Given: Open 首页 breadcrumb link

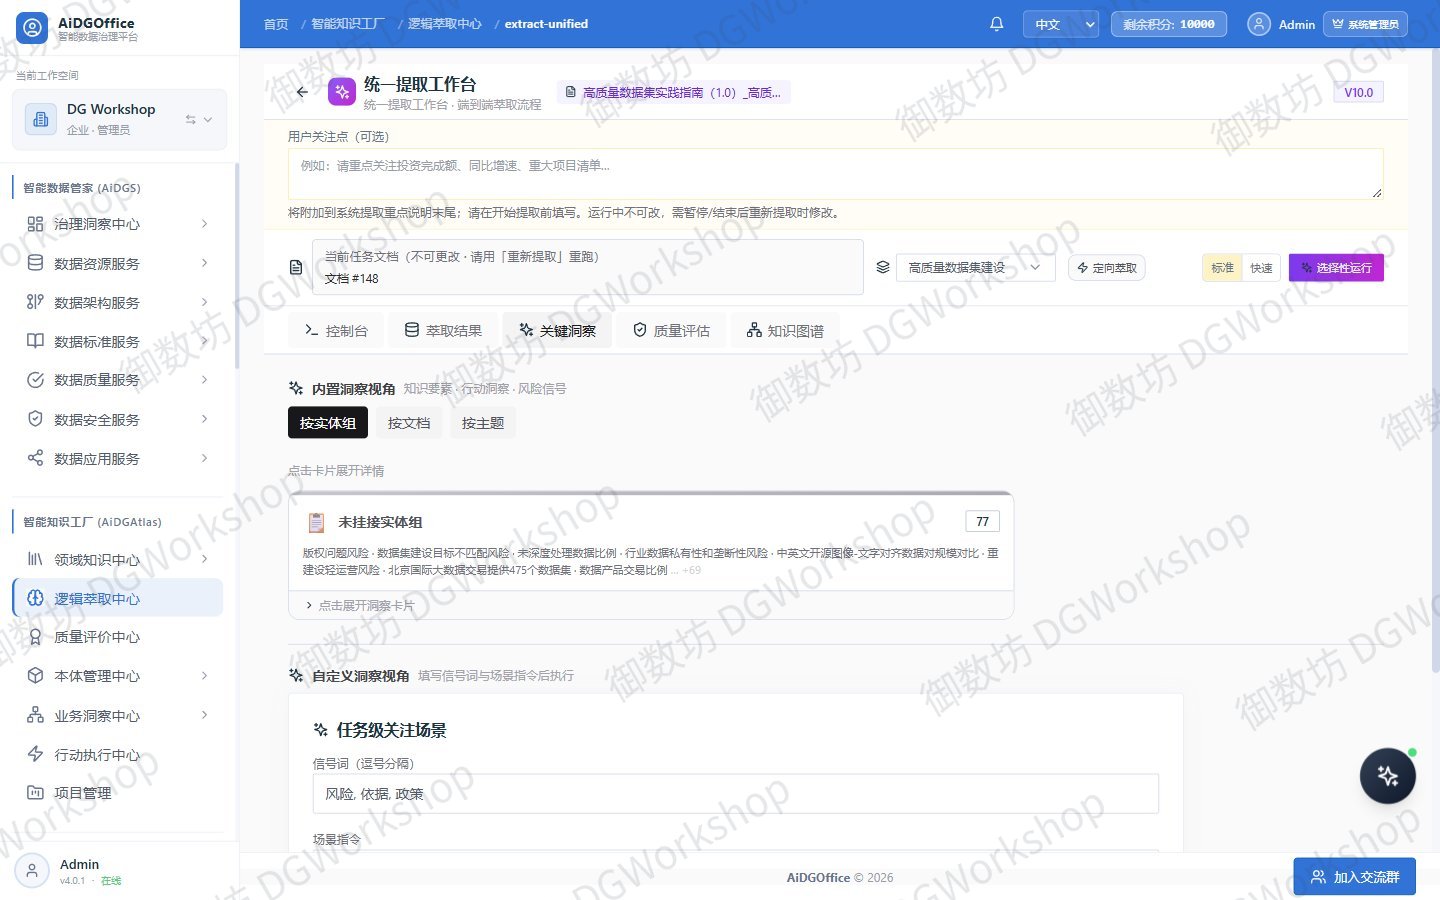Looking at the screenshot, I should (276, 24).
